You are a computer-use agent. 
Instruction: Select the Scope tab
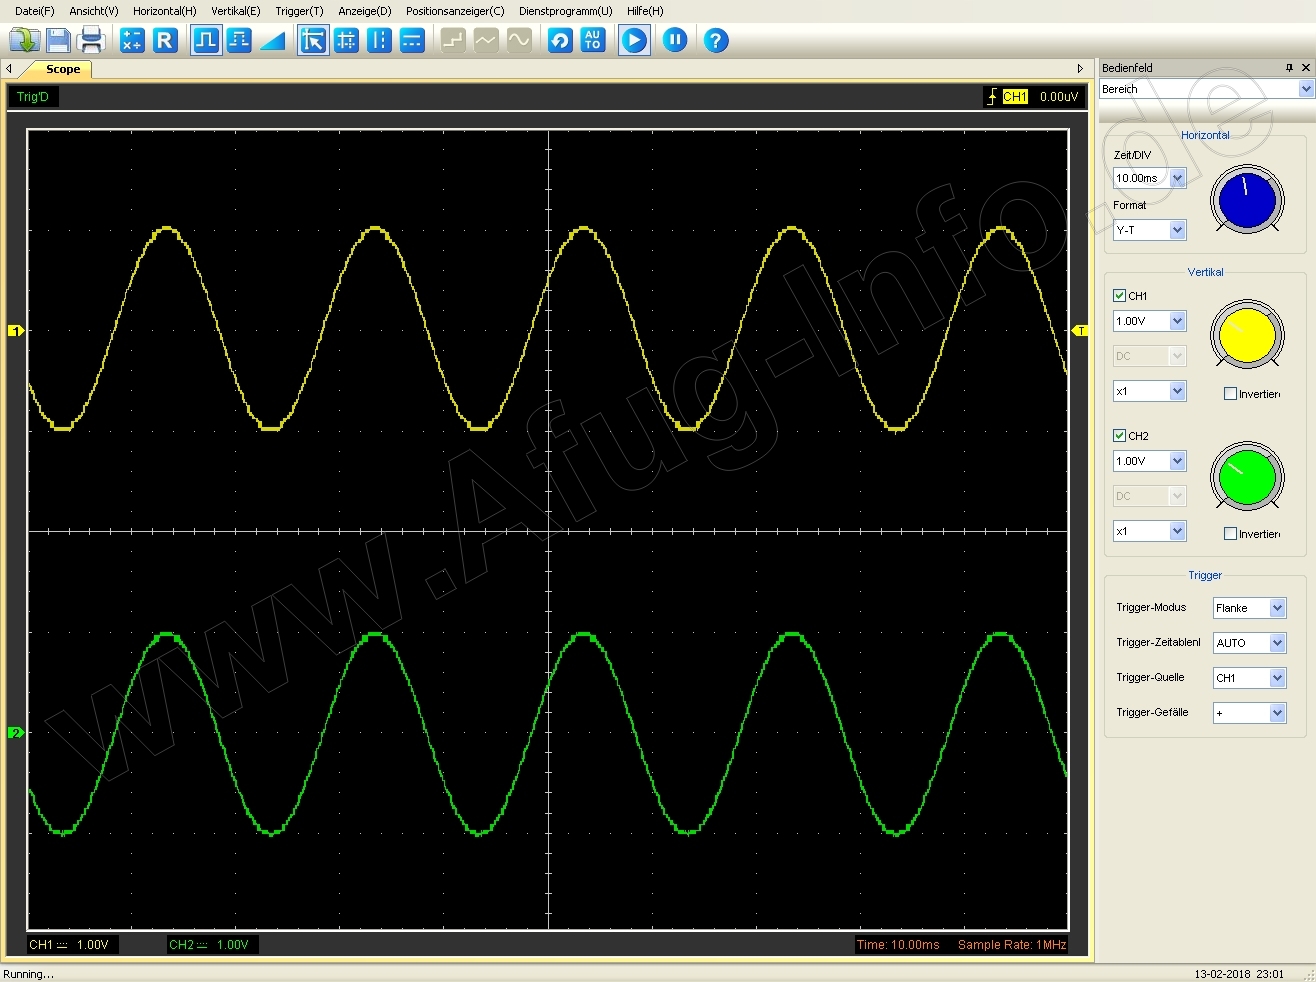[x=63, y=69]
